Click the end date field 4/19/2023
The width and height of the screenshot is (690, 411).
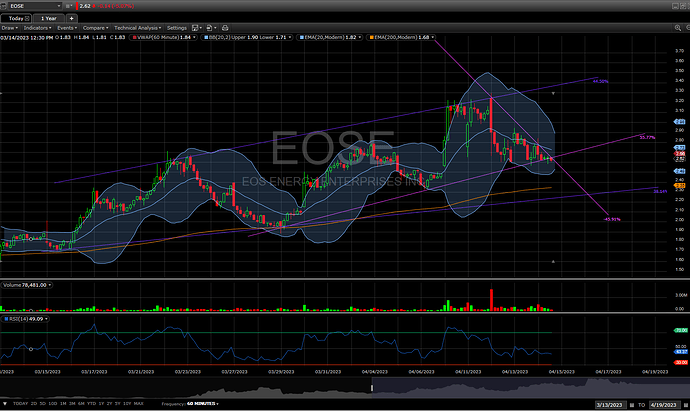pos(663,405)
